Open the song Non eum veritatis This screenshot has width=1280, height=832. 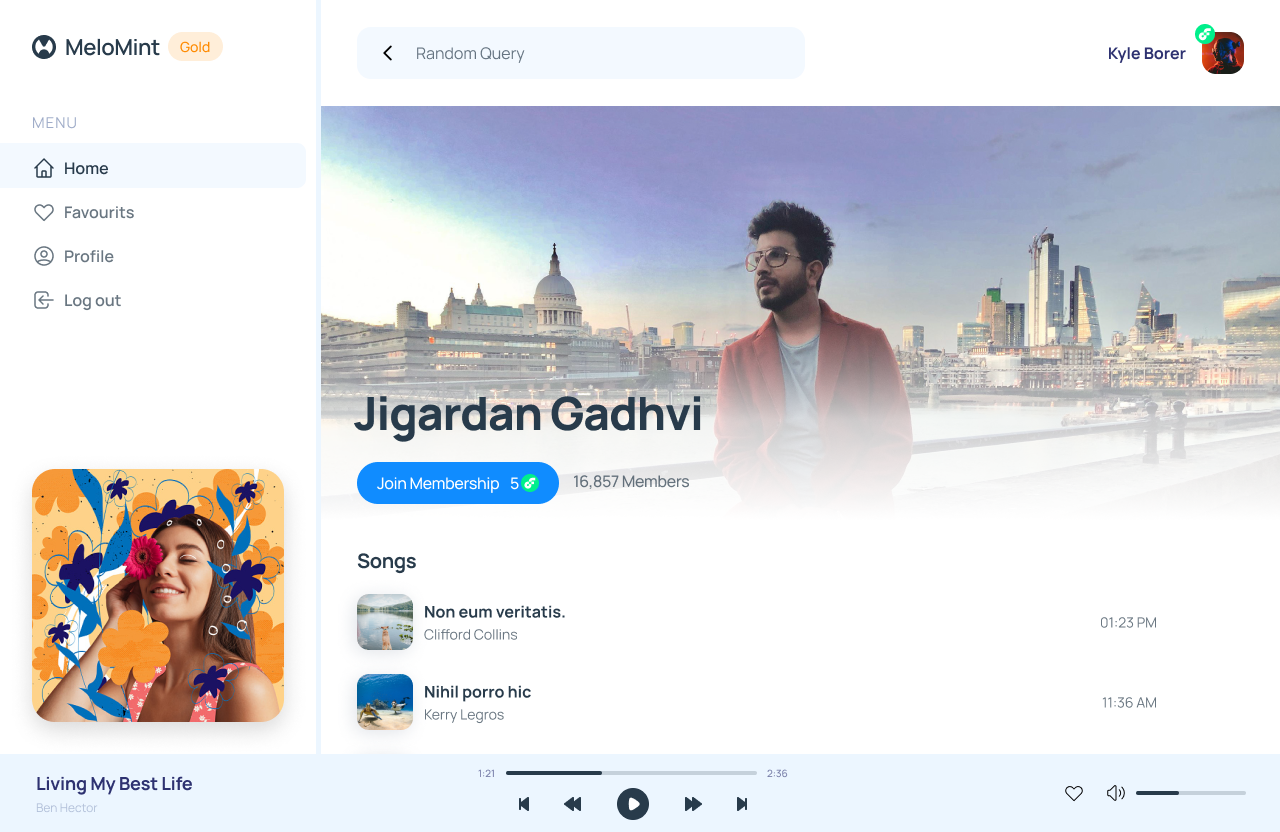(494, 611)
